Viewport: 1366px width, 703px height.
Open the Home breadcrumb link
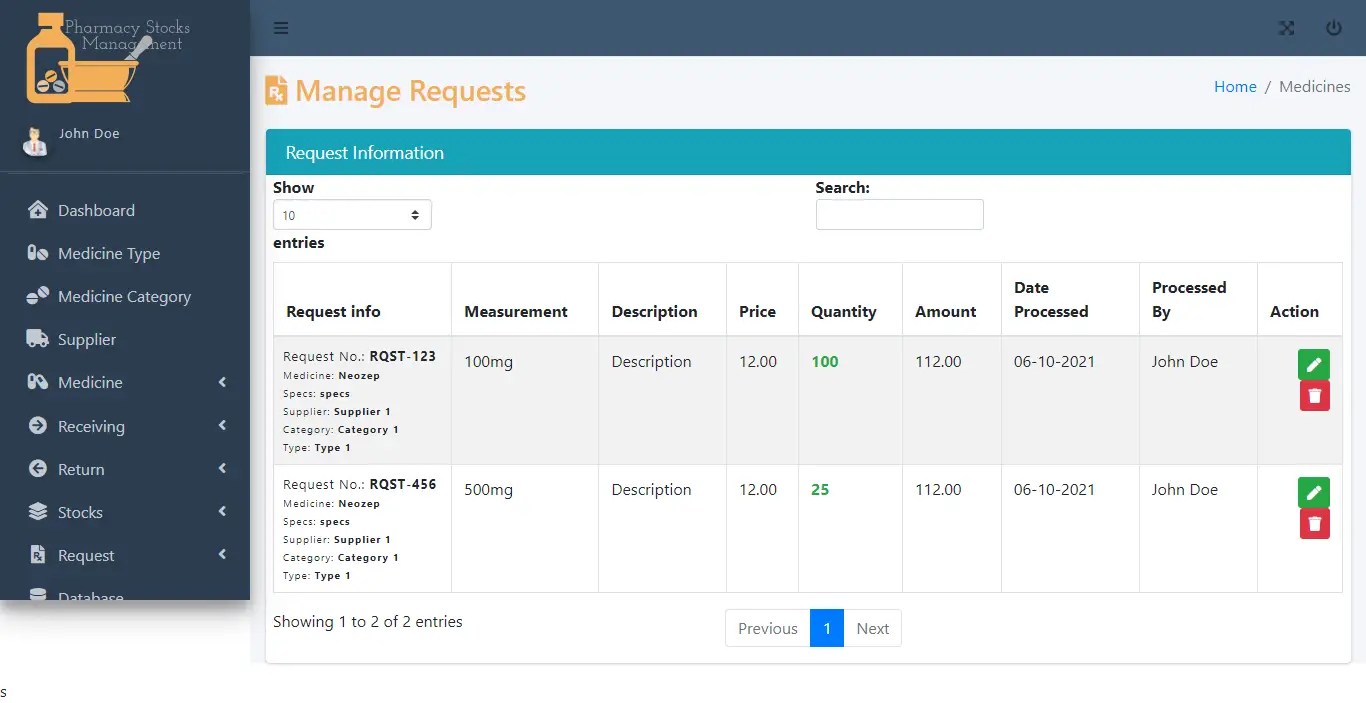(1235, 86)
